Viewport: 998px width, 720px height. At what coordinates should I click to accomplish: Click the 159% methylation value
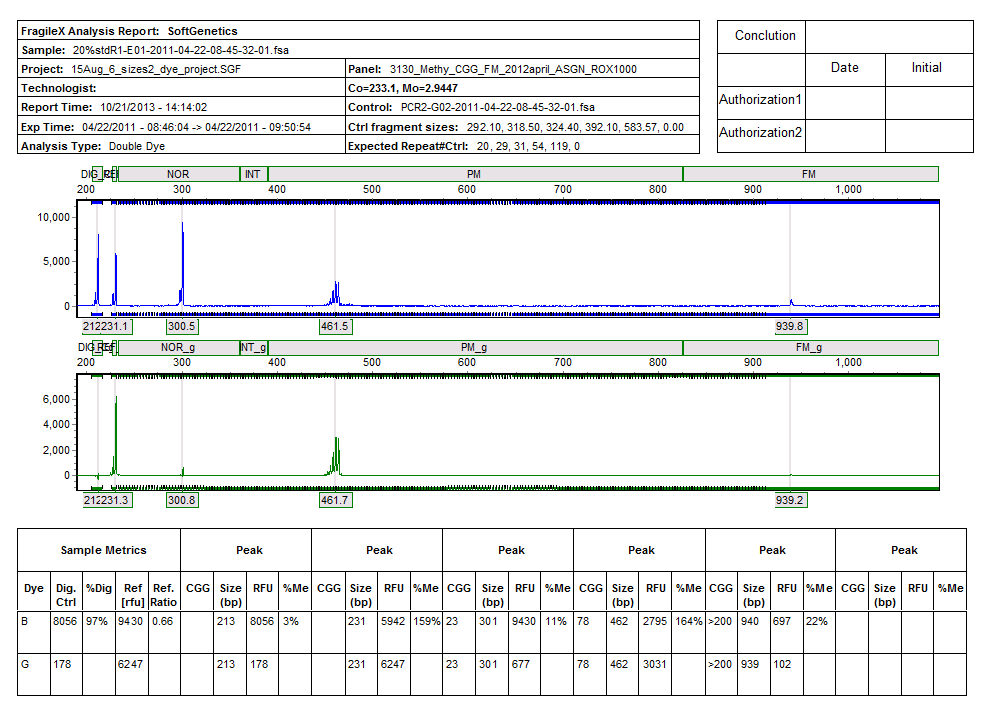coord(426,621)
